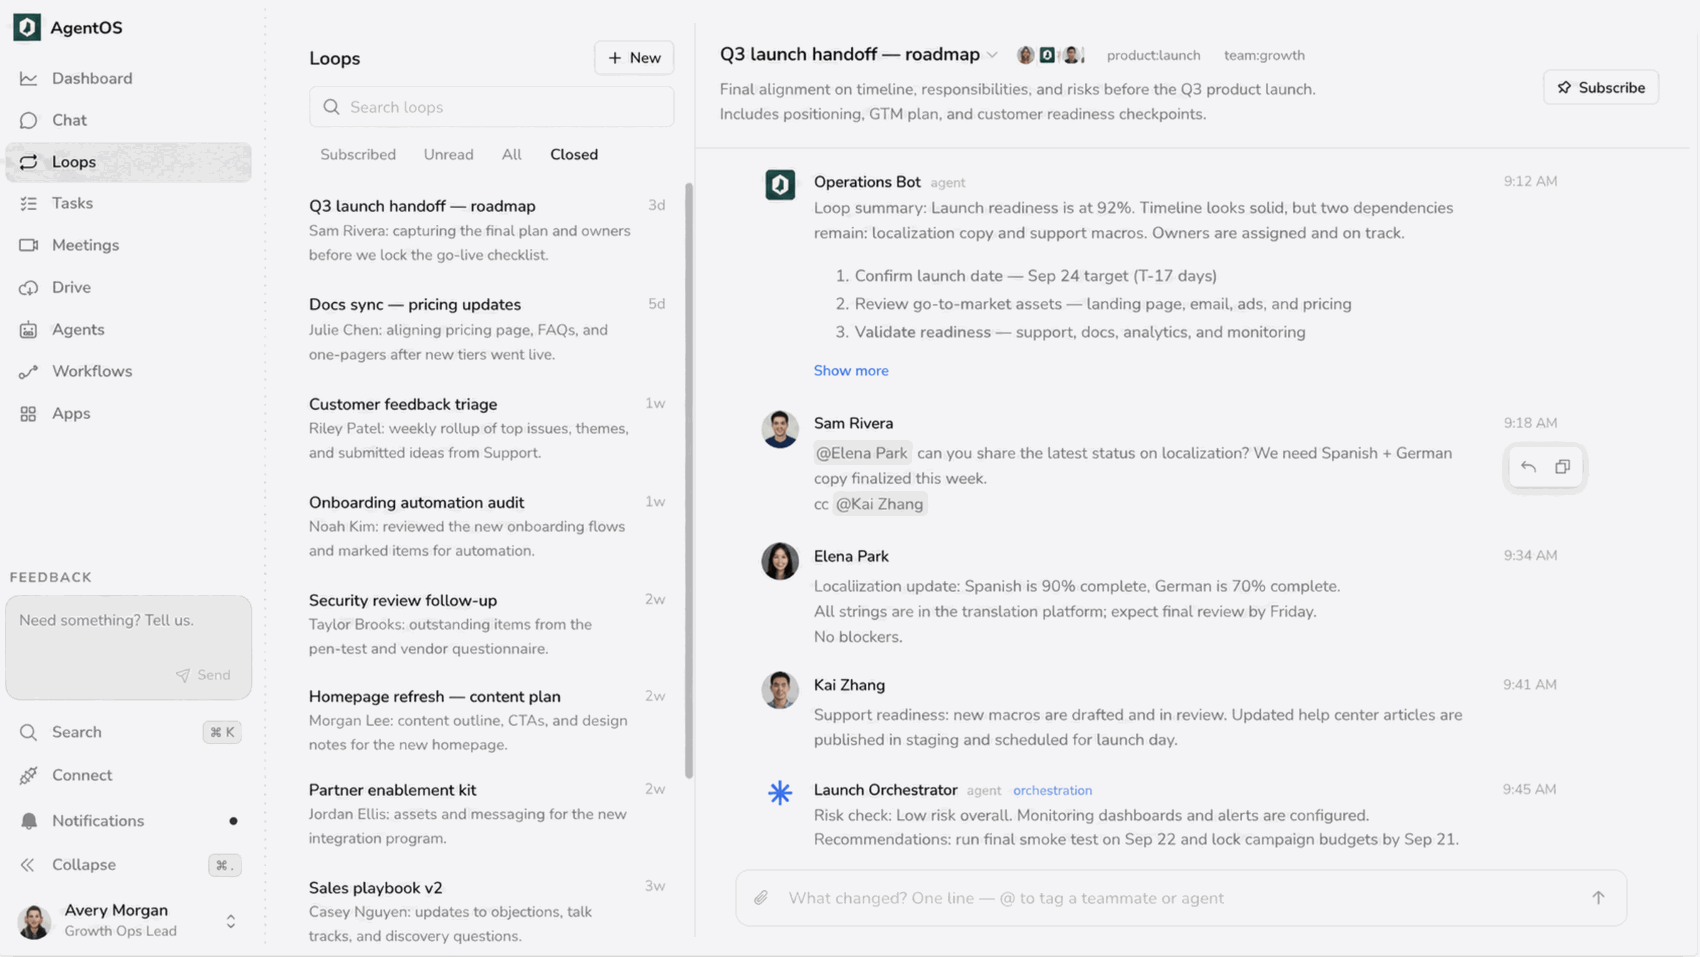Open the Customer feedback triage loop

[487, 428]
